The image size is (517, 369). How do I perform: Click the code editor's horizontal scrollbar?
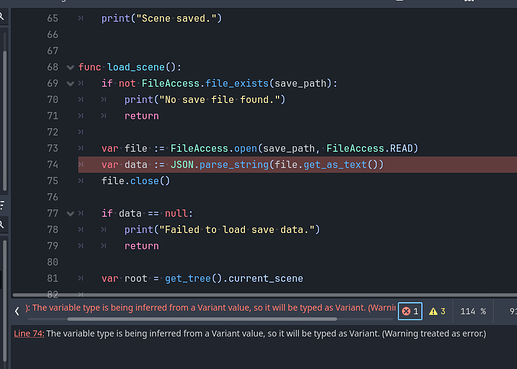tap(265, 295)
